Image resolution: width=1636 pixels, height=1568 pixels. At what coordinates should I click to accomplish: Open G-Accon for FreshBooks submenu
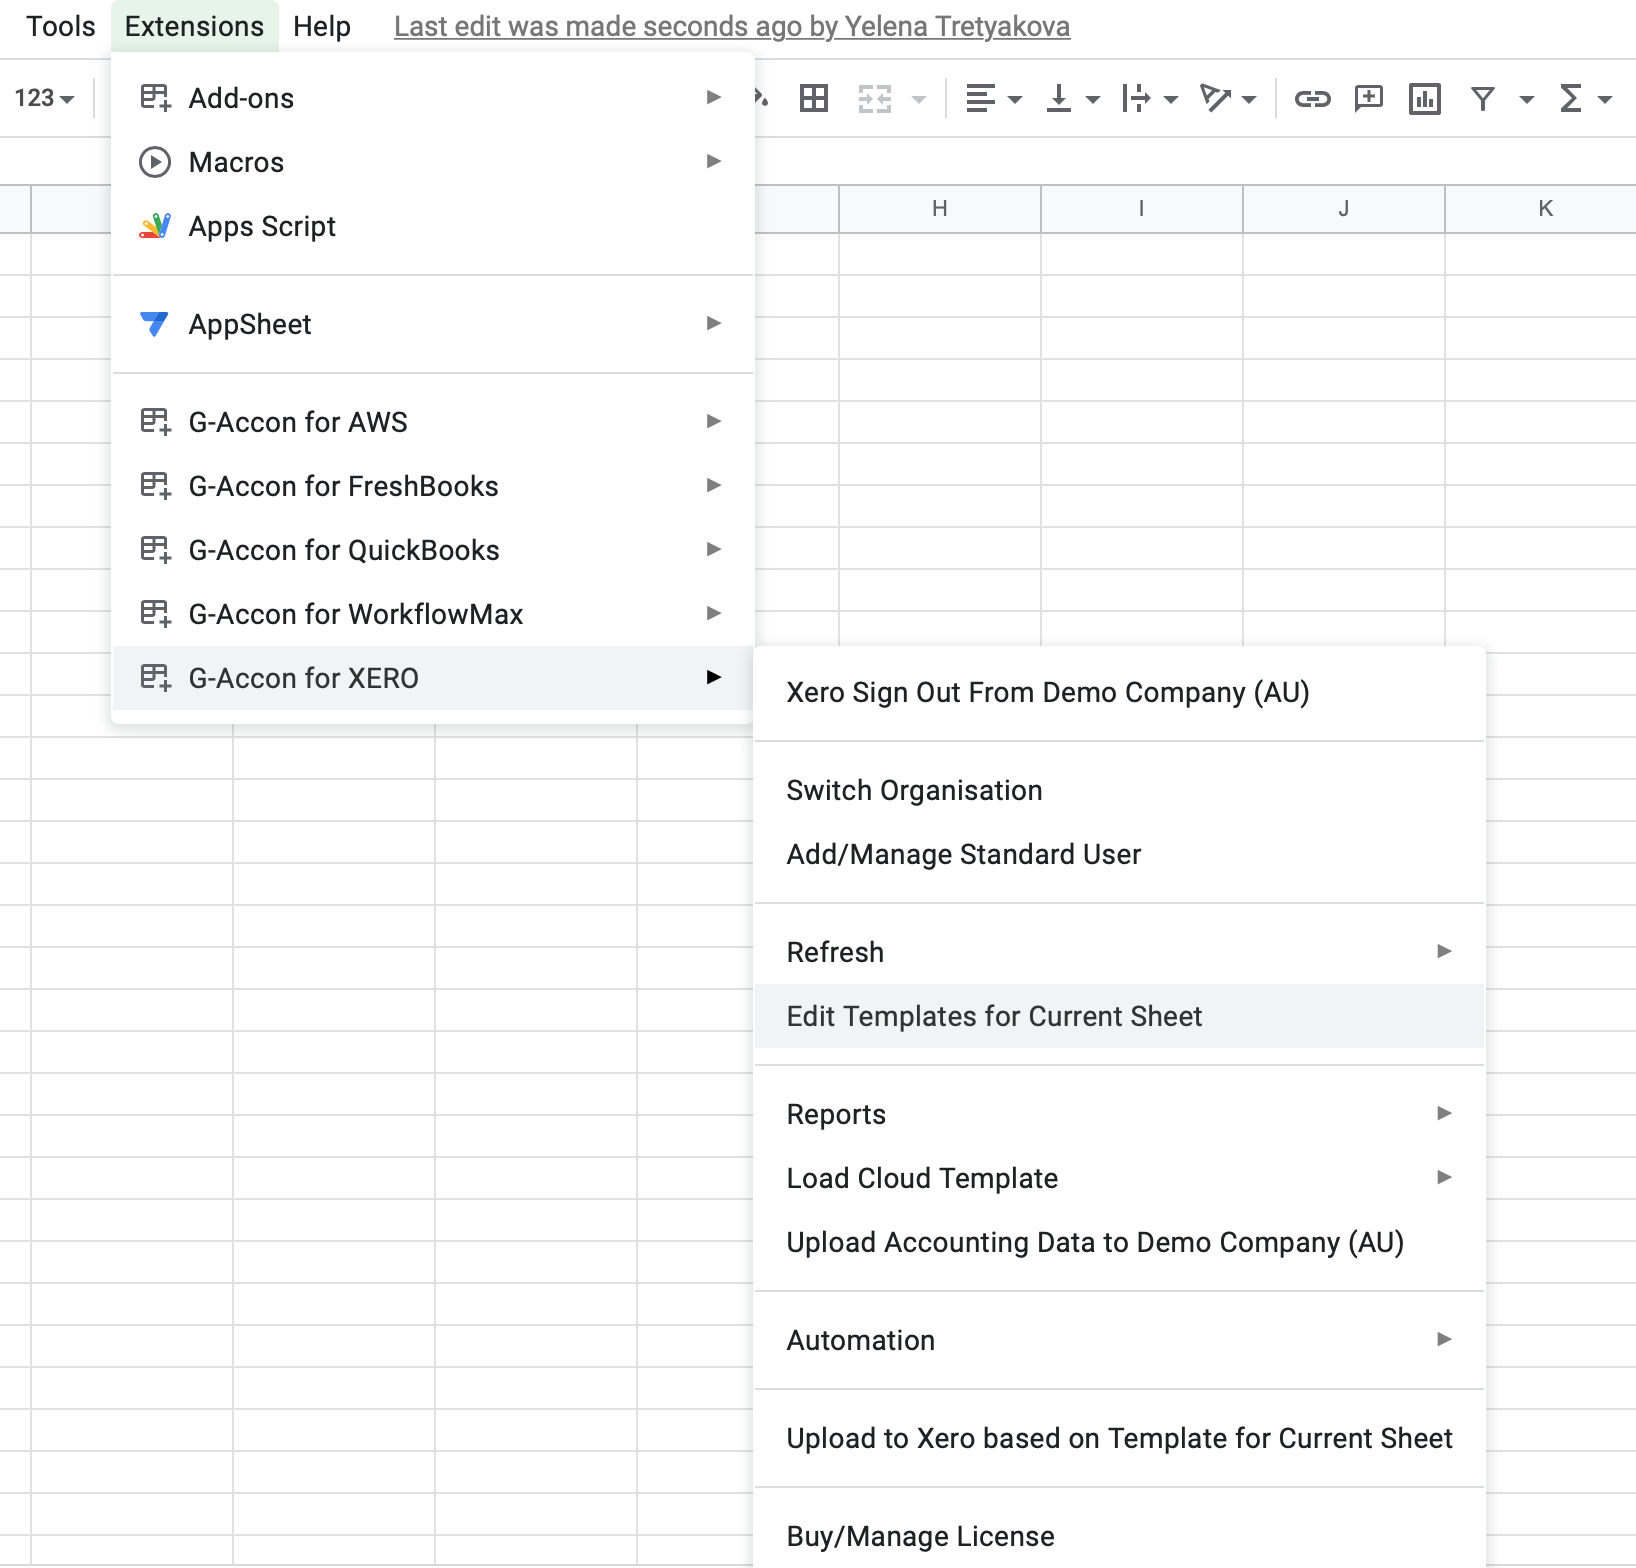point(433,486)
